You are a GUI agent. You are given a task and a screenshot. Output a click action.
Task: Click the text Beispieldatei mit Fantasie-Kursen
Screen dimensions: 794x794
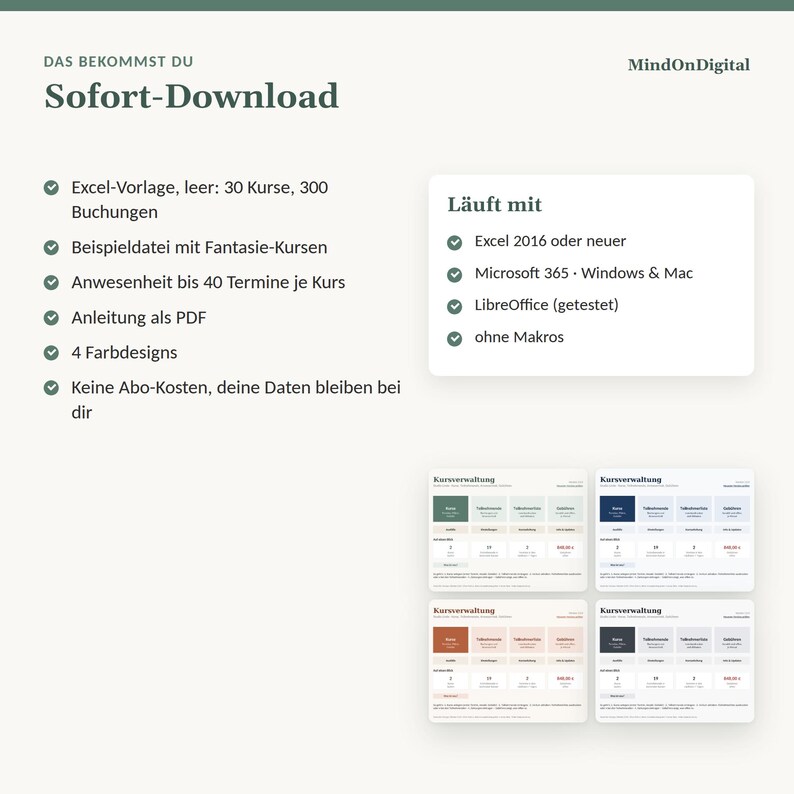(x=199, y=248)
